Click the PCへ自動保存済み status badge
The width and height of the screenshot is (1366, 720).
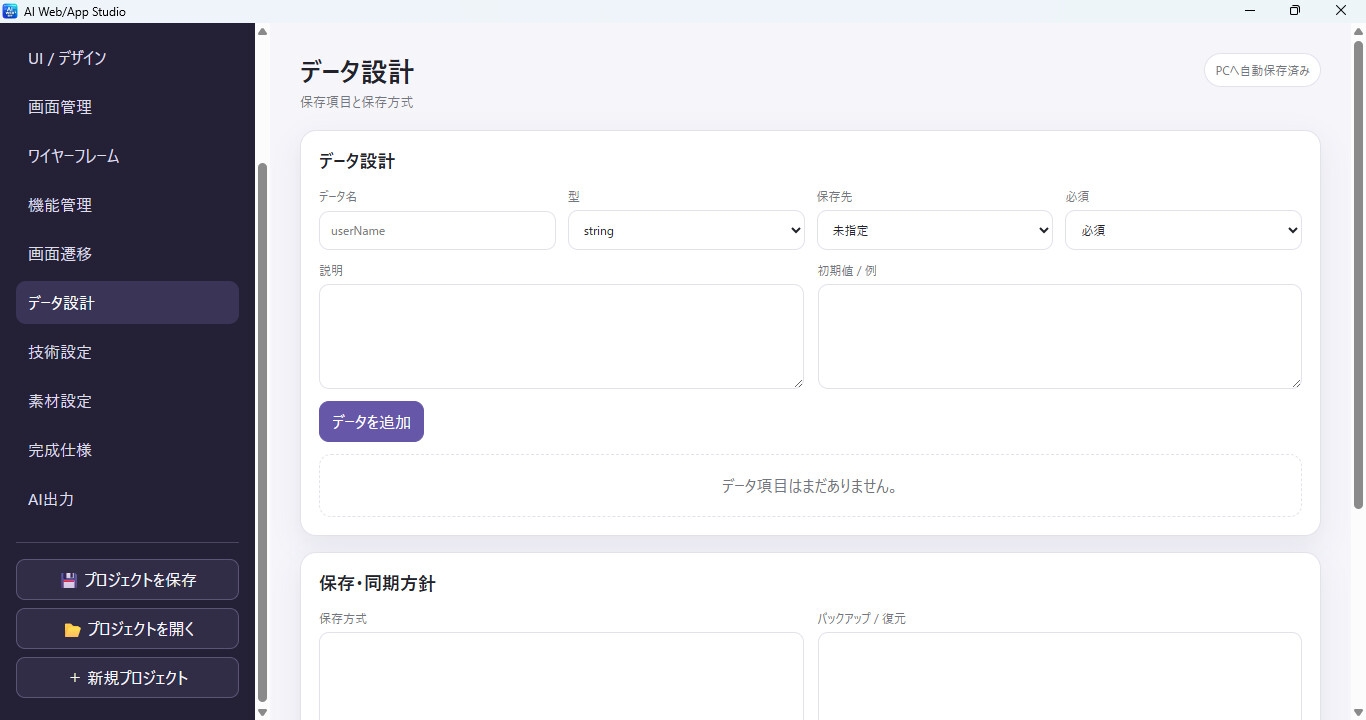coord(1262,71)
